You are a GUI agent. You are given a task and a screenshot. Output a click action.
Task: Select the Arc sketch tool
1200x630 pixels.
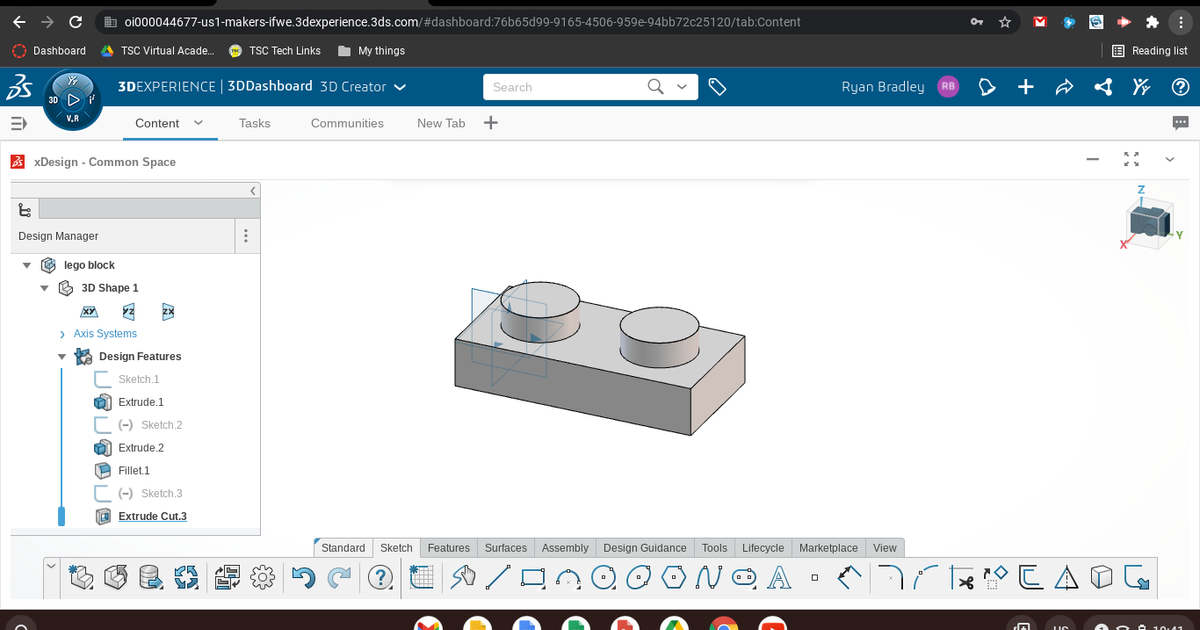coord(568,577)
